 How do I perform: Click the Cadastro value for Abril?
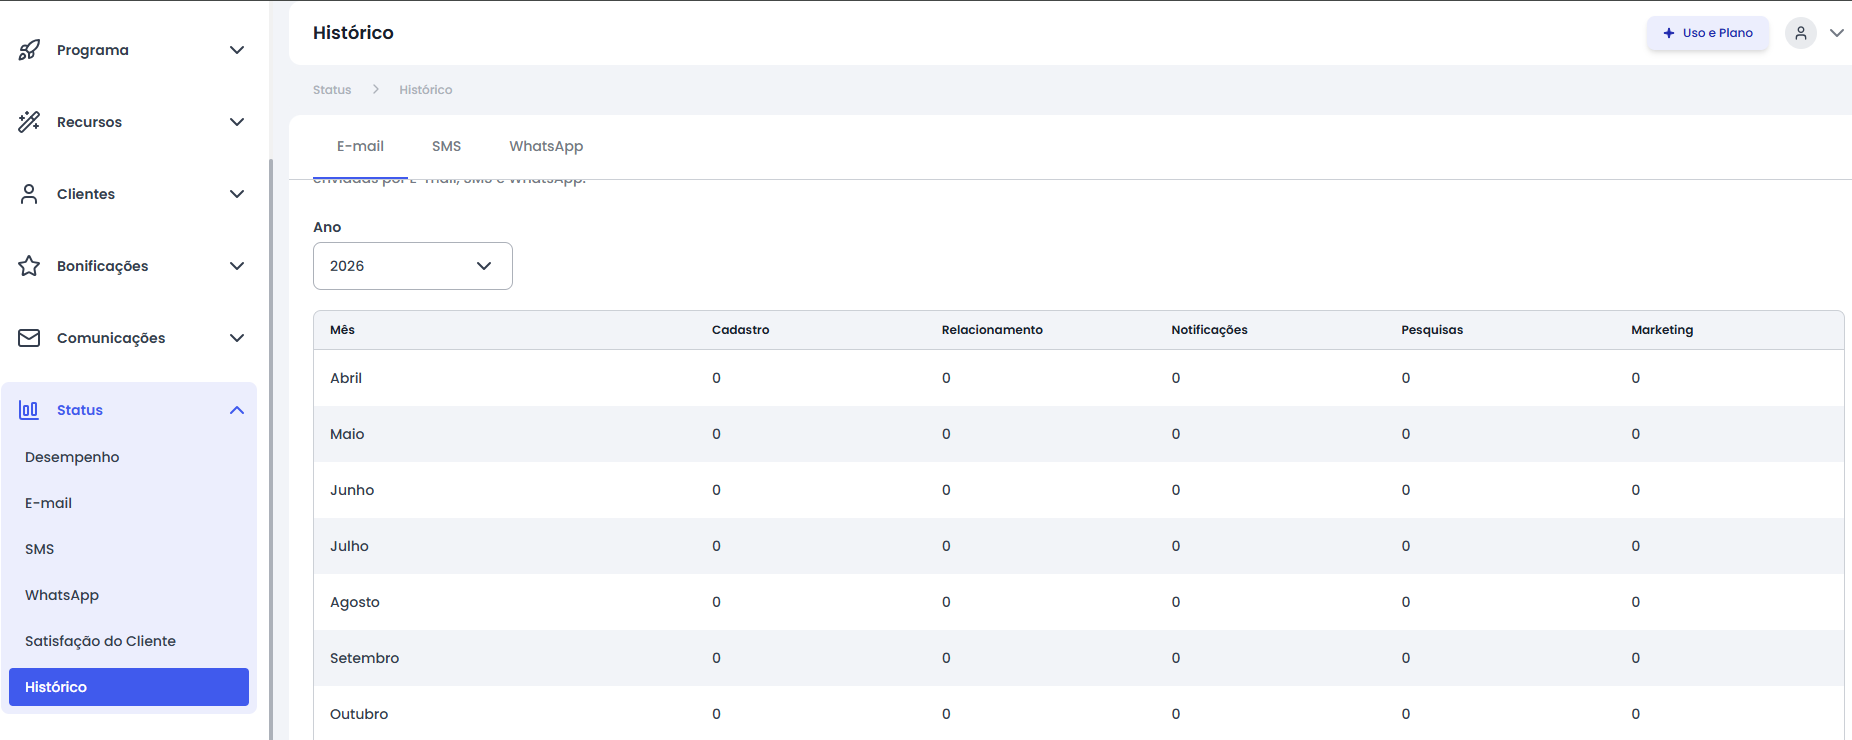click(x=716, y=378)
